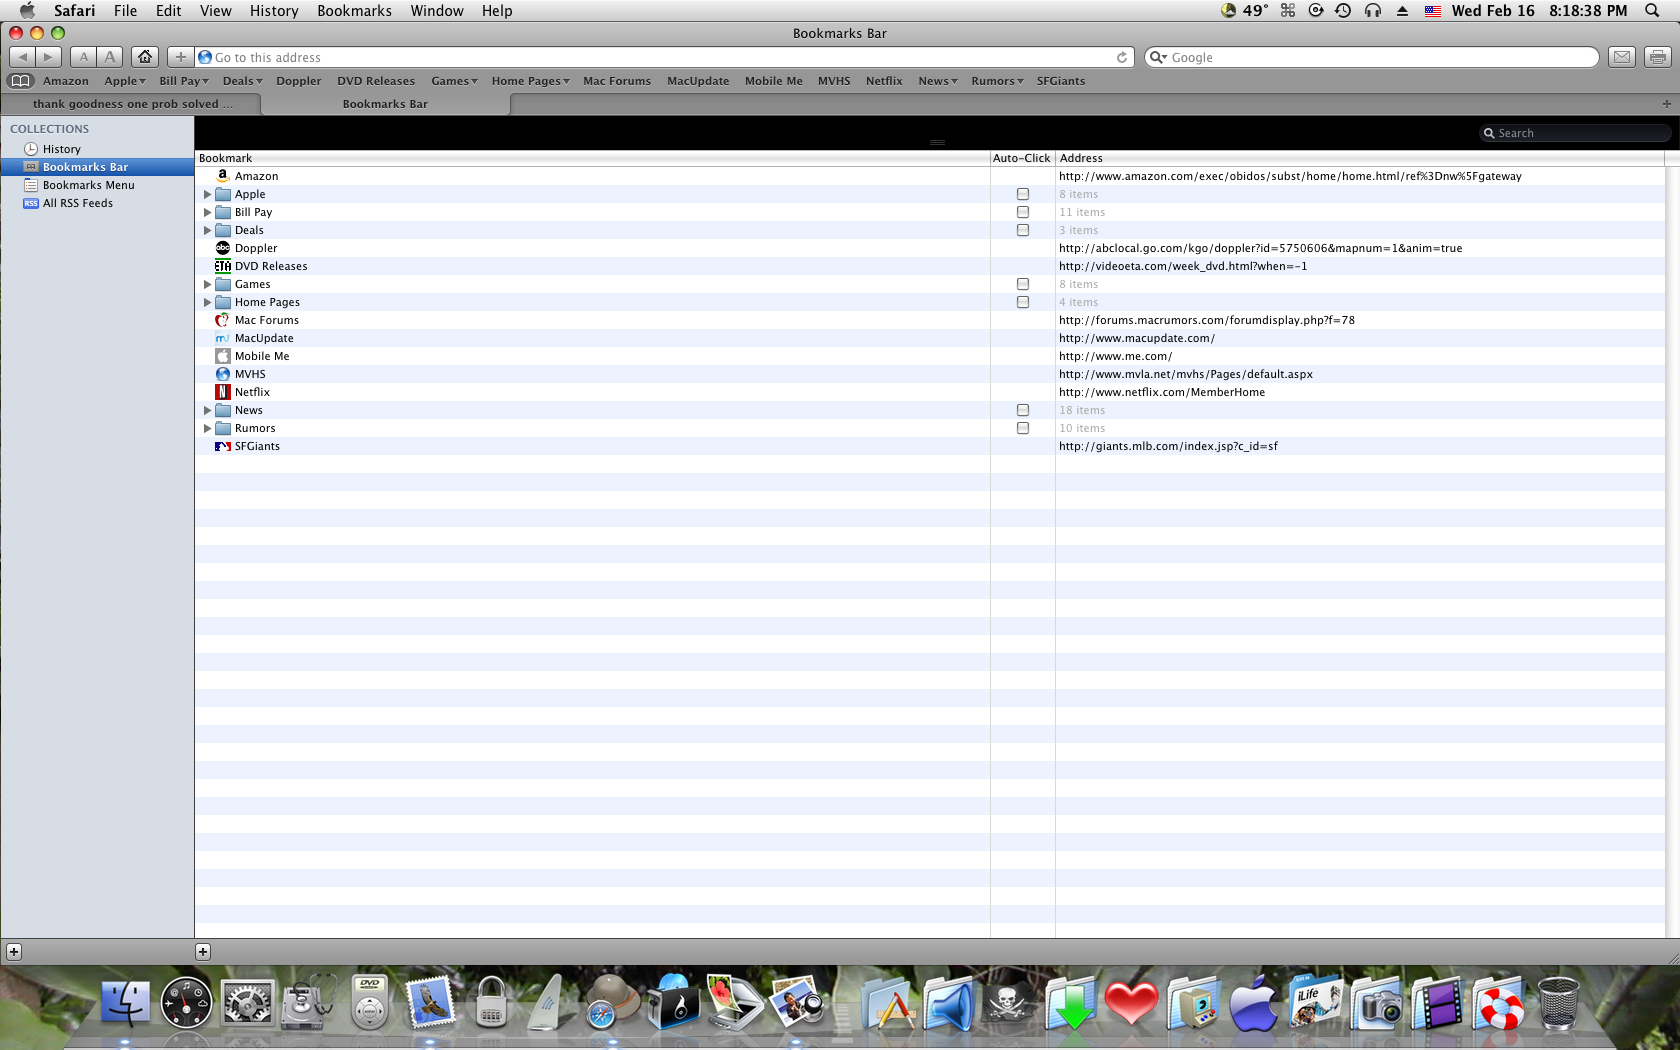Toggle Auto-Click checkbox for Apple folder

click(x=1023, y=194)
